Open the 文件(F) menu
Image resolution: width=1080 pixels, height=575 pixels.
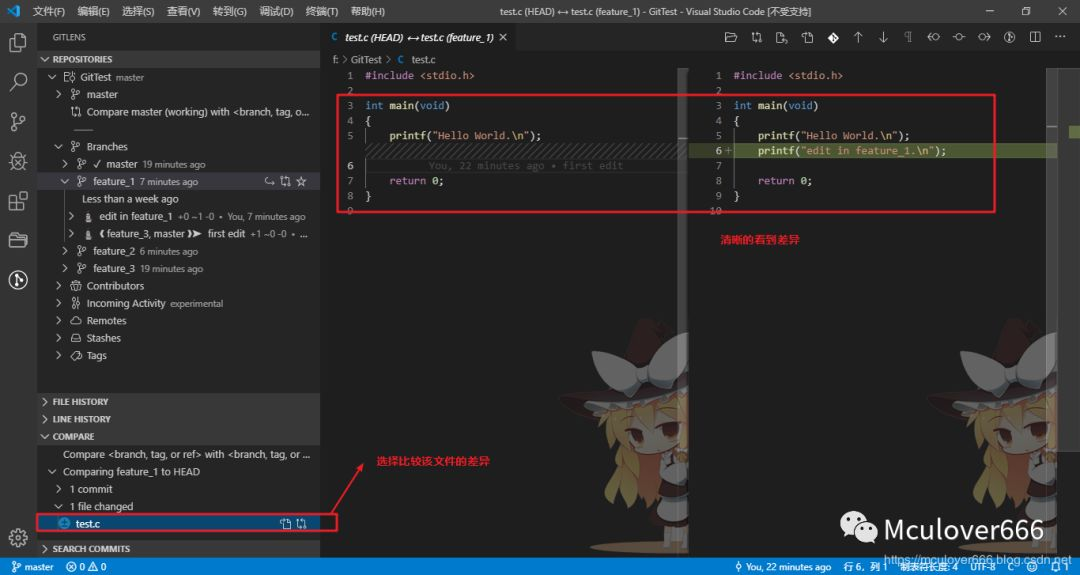pyautogui.click(x=49, y=11)
